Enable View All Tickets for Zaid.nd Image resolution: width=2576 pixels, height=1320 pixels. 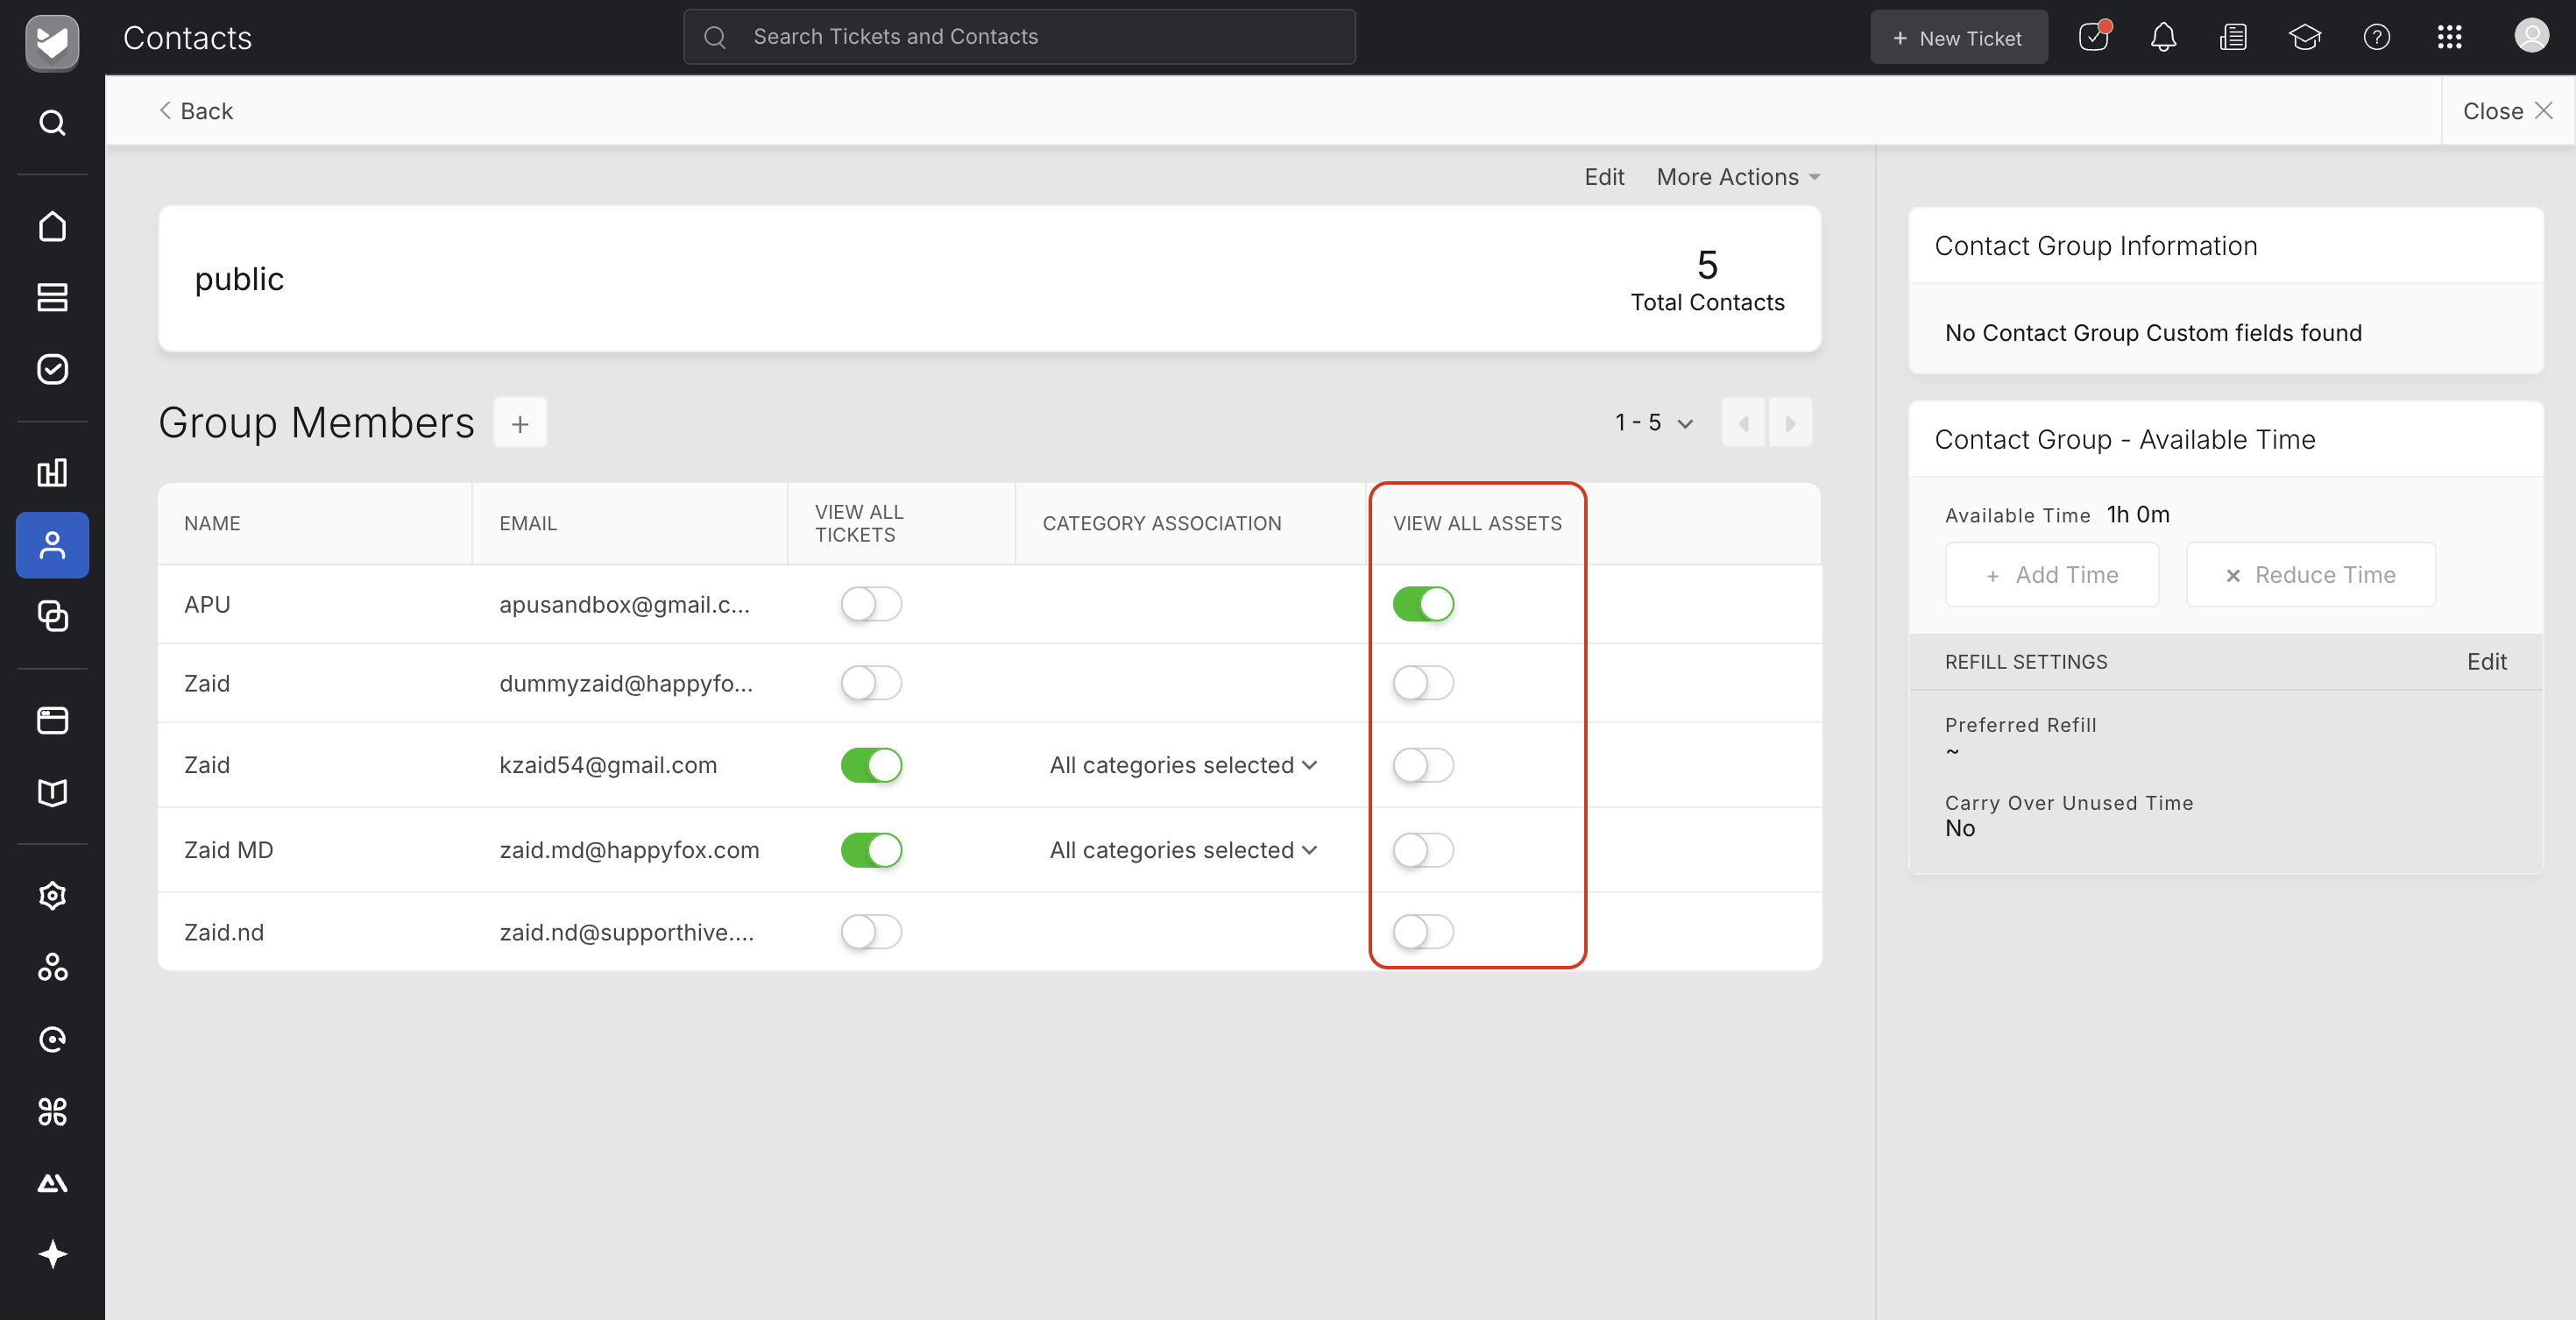tap(871, 932)
